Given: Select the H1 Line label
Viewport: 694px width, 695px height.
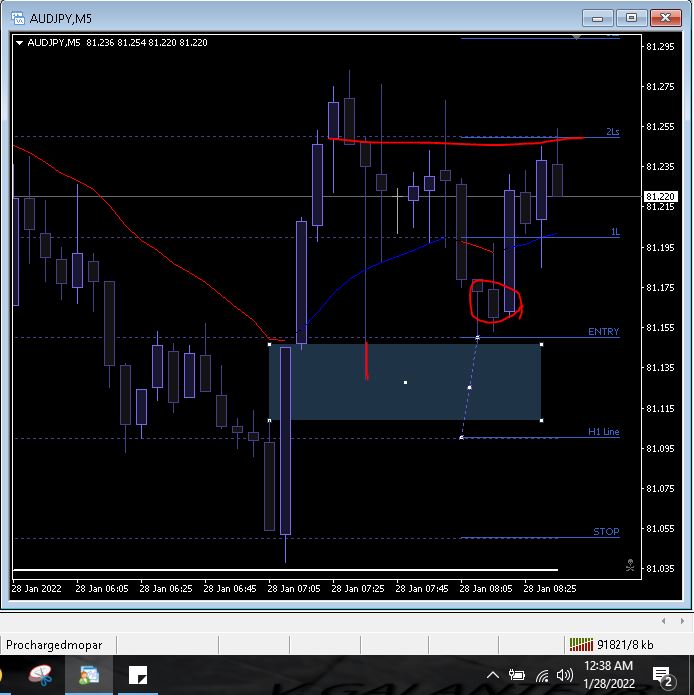Looking at the screenshot, I should [x=603, y=431].
